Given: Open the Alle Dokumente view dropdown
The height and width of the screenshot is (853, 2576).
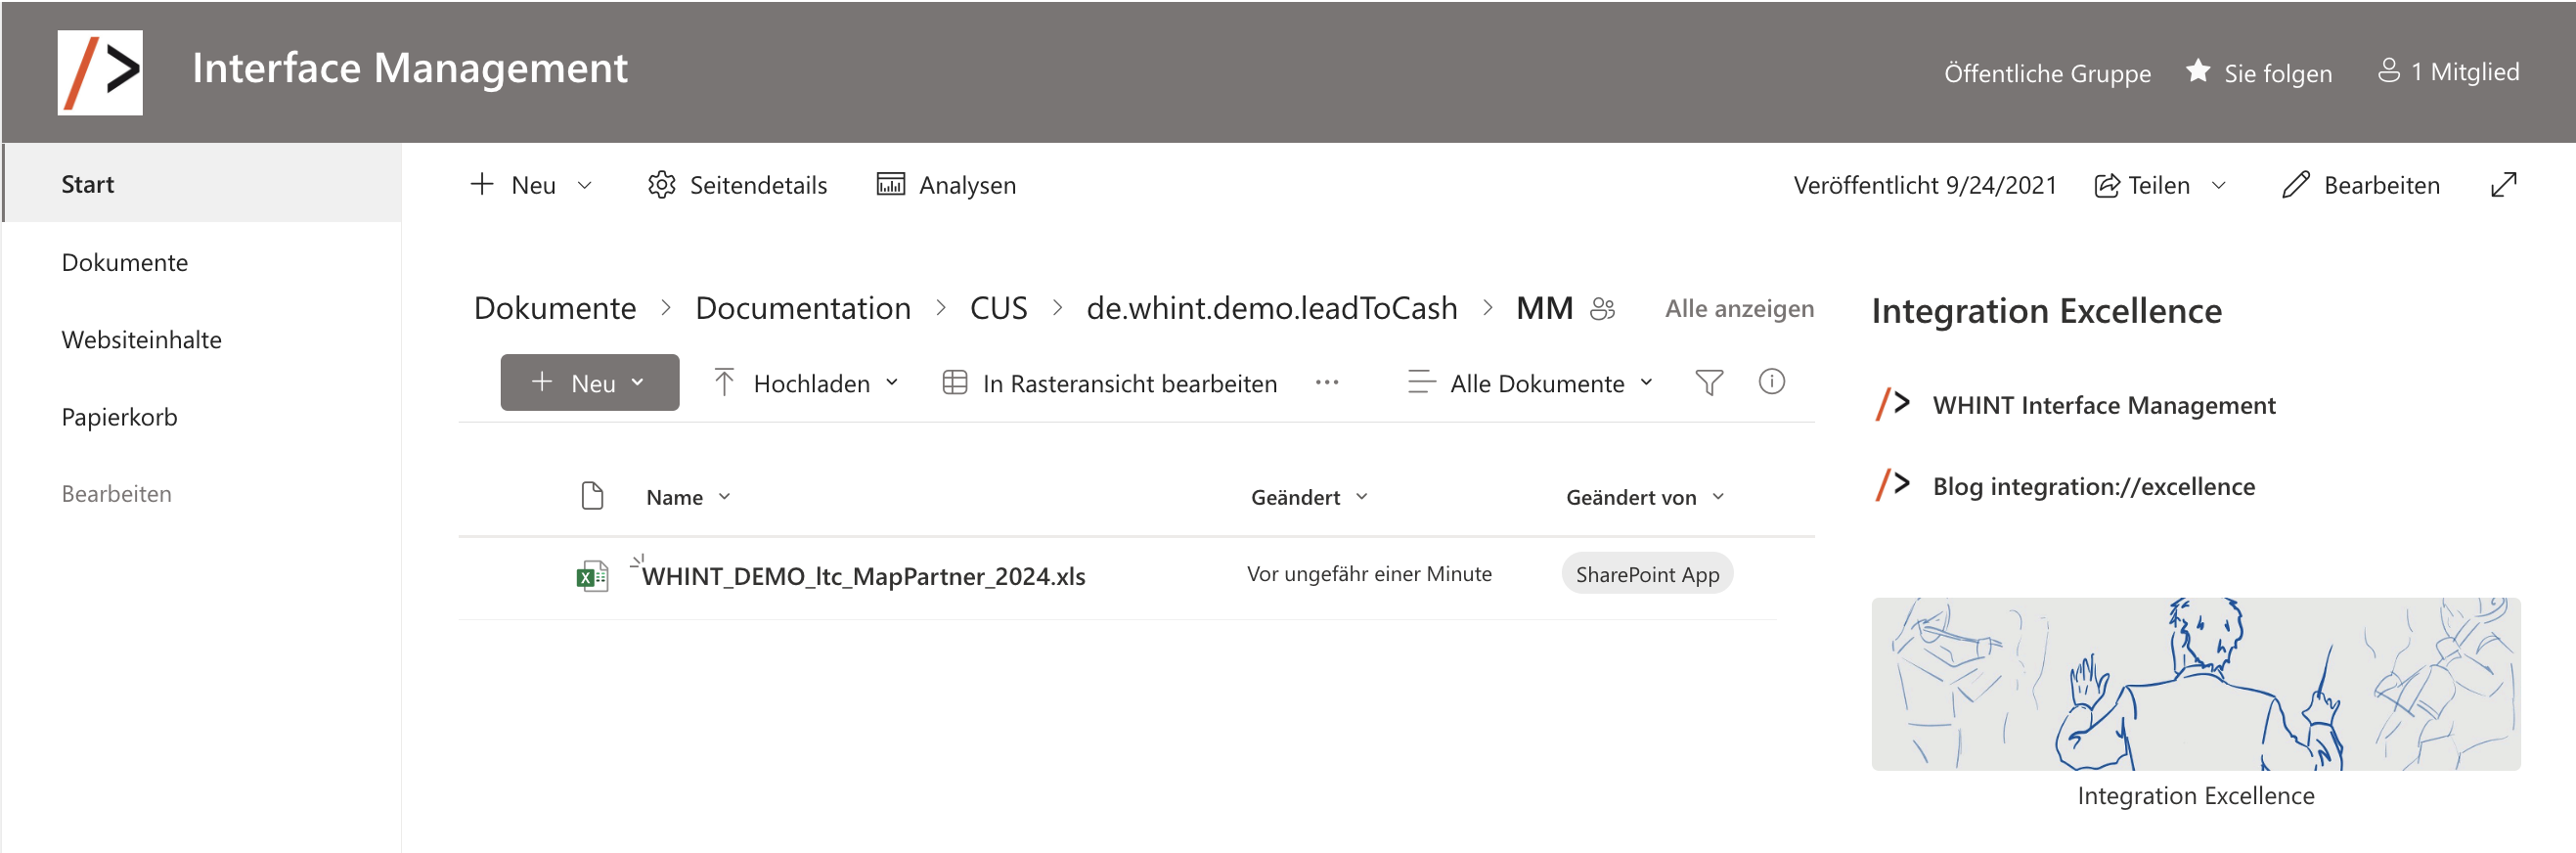Looking at the screenshot, I should [1646, 382].
